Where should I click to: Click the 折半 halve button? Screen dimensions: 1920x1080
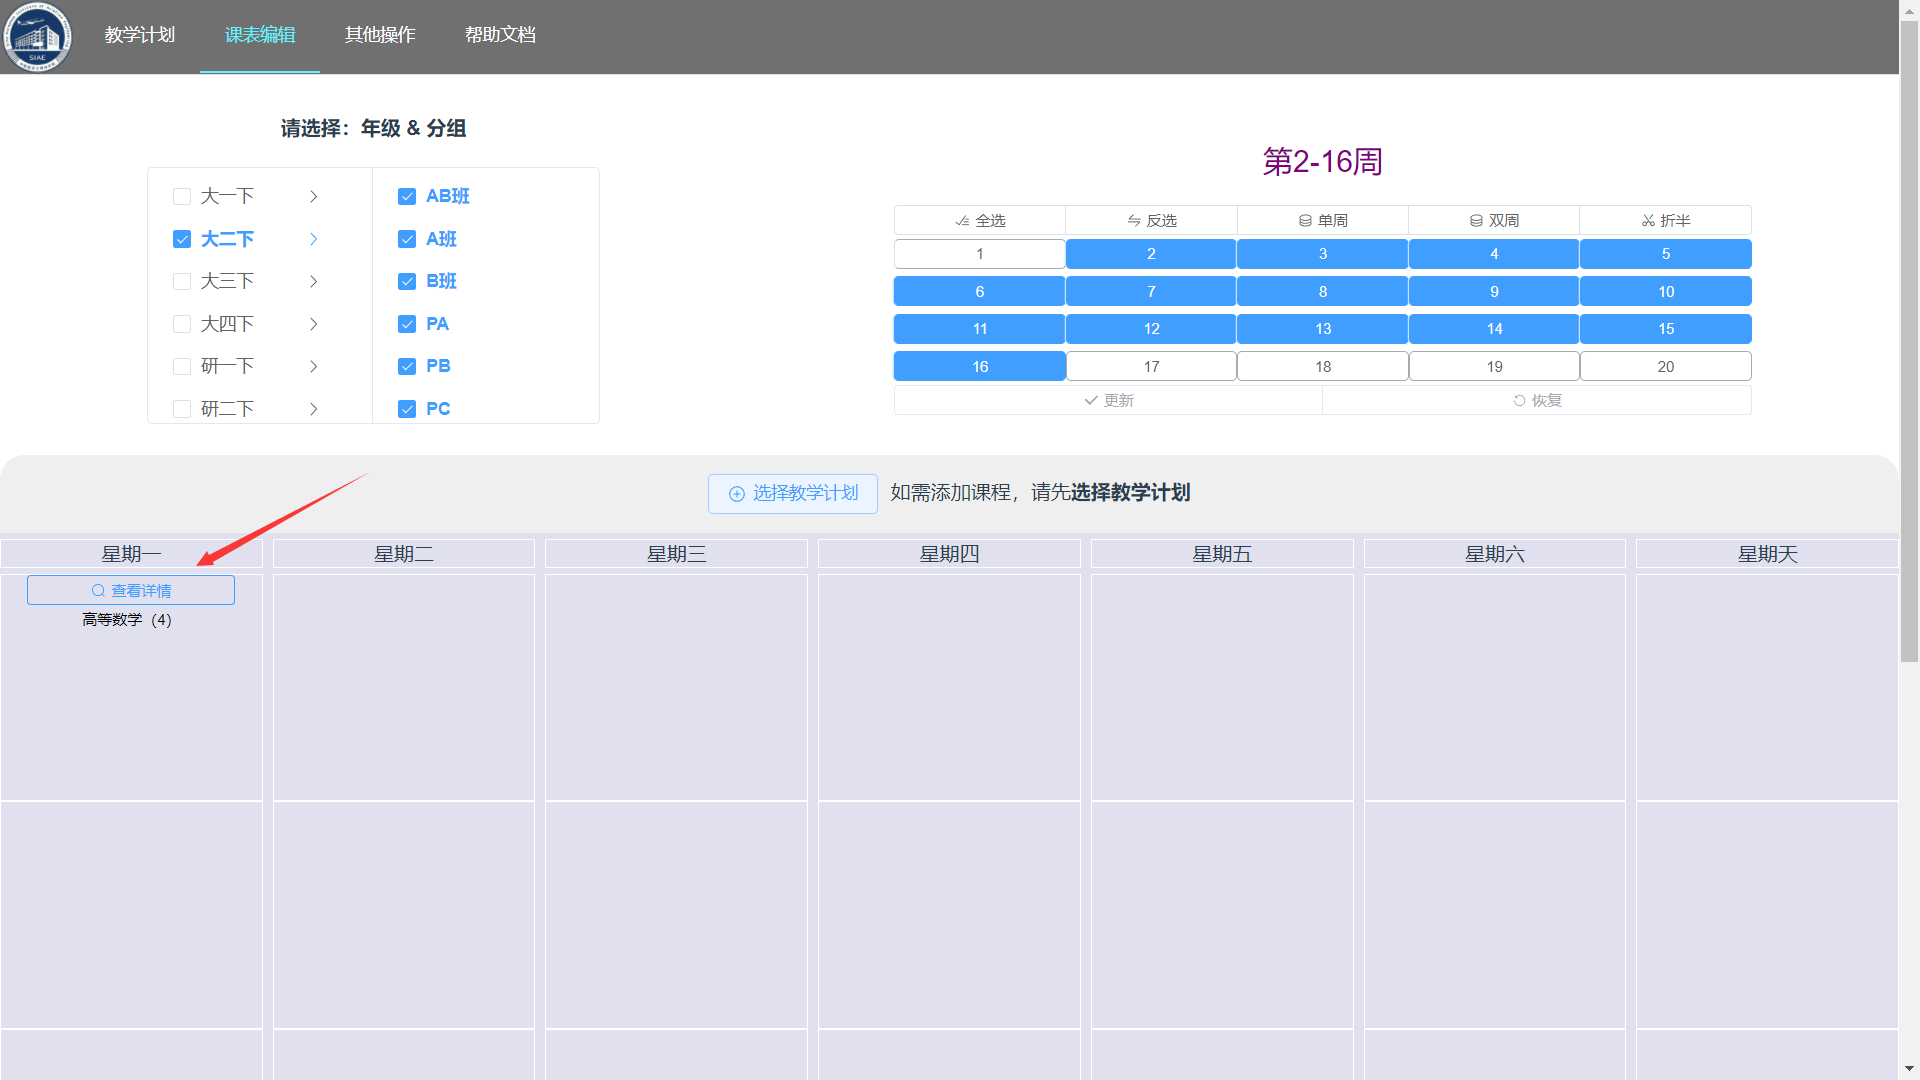[1666, 220]
